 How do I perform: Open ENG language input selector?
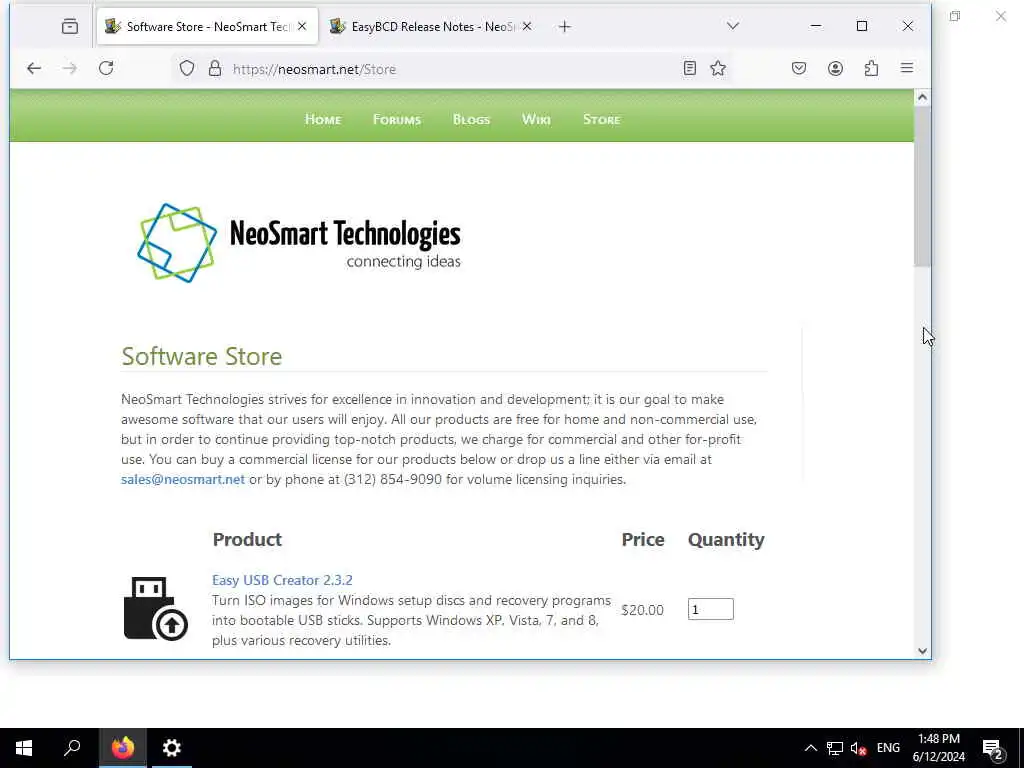(888, 748)
